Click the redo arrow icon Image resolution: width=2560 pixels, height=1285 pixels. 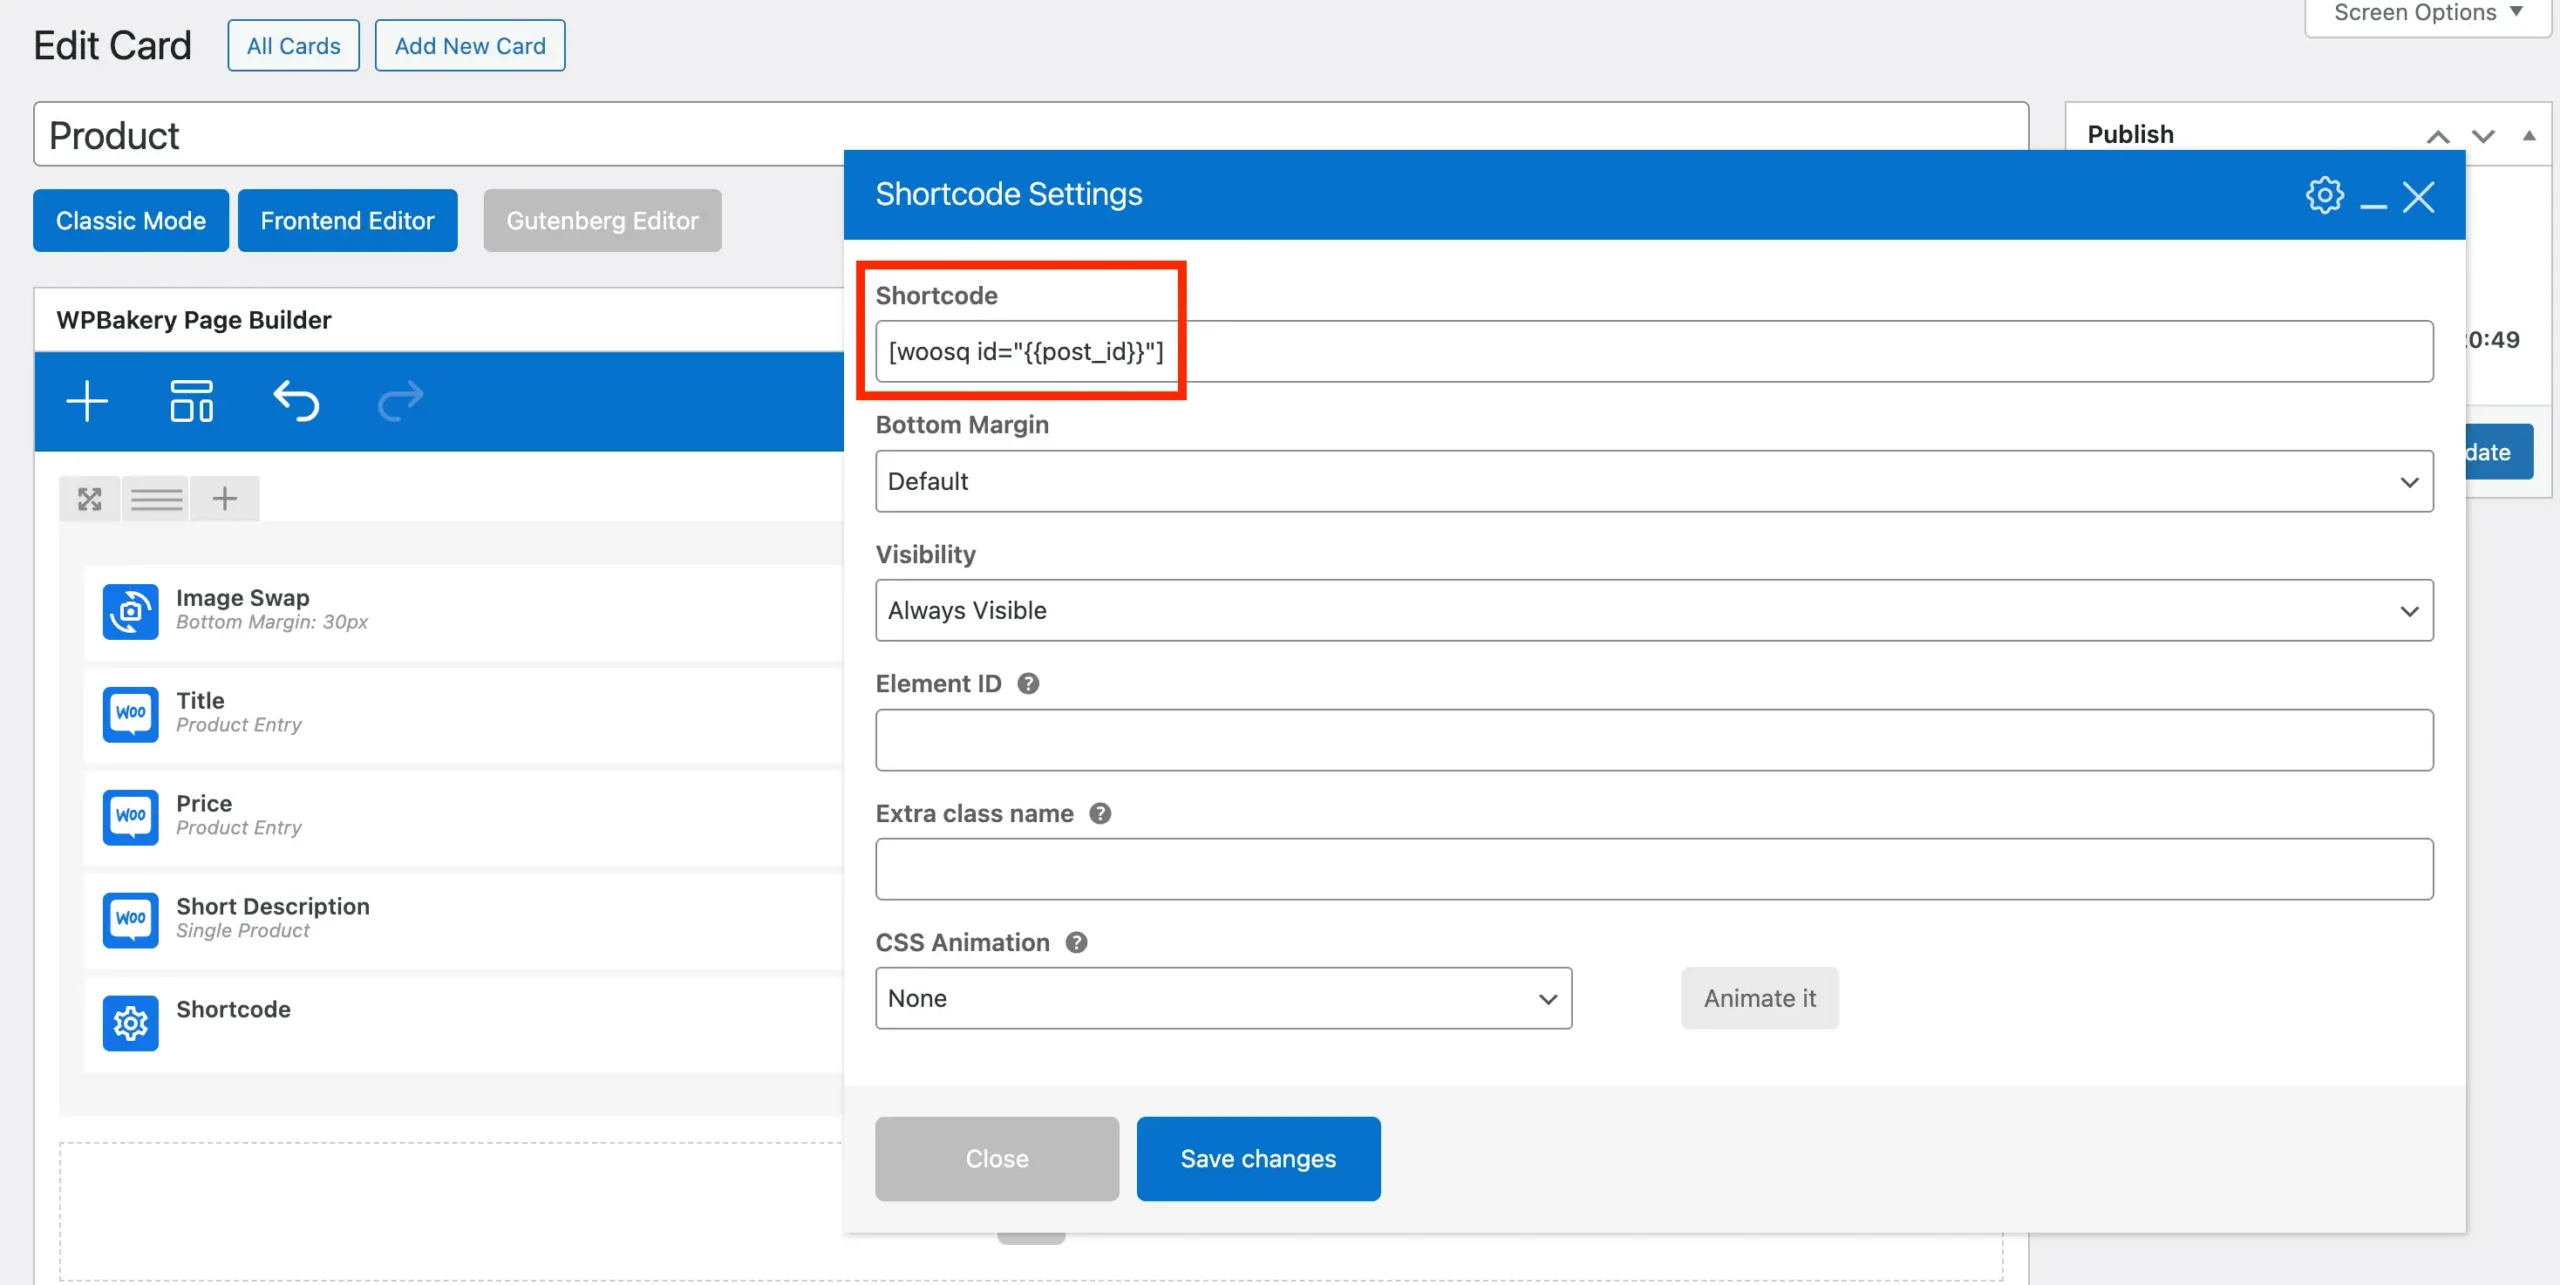pos(401,402)
